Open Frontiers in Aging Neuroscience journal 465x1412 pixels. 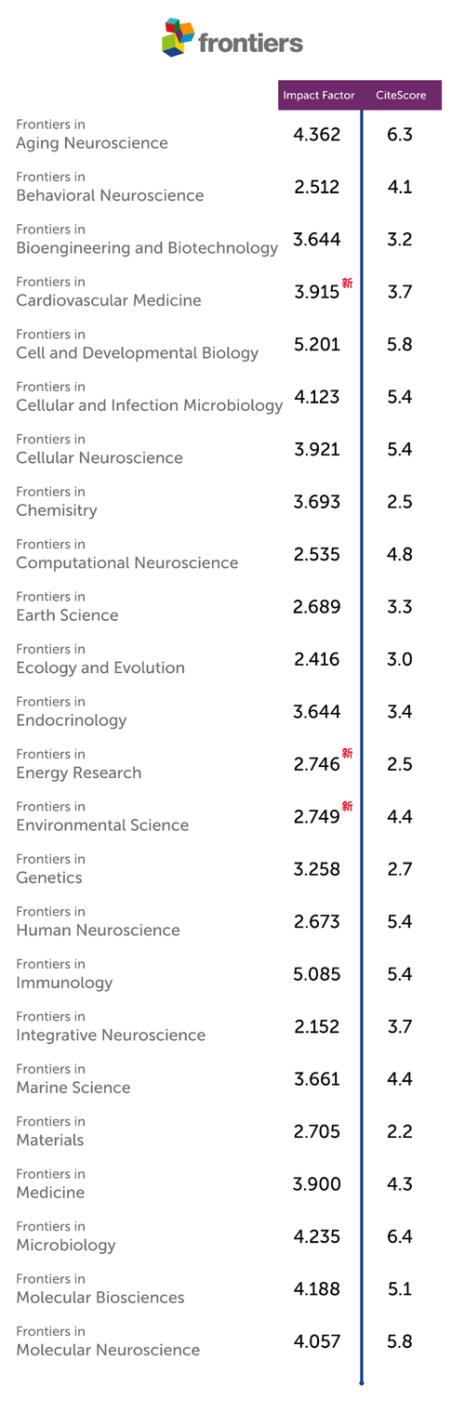(92, 134)
